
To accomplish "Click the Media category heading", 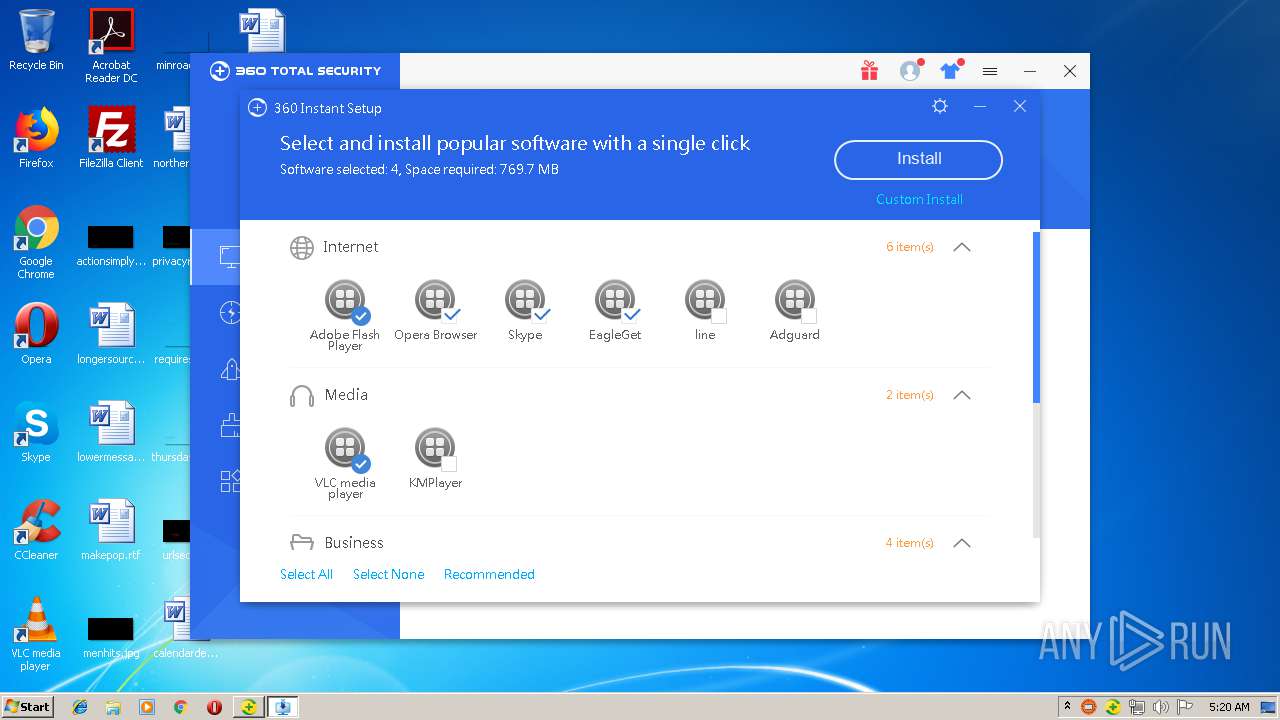I will point(346,395).
